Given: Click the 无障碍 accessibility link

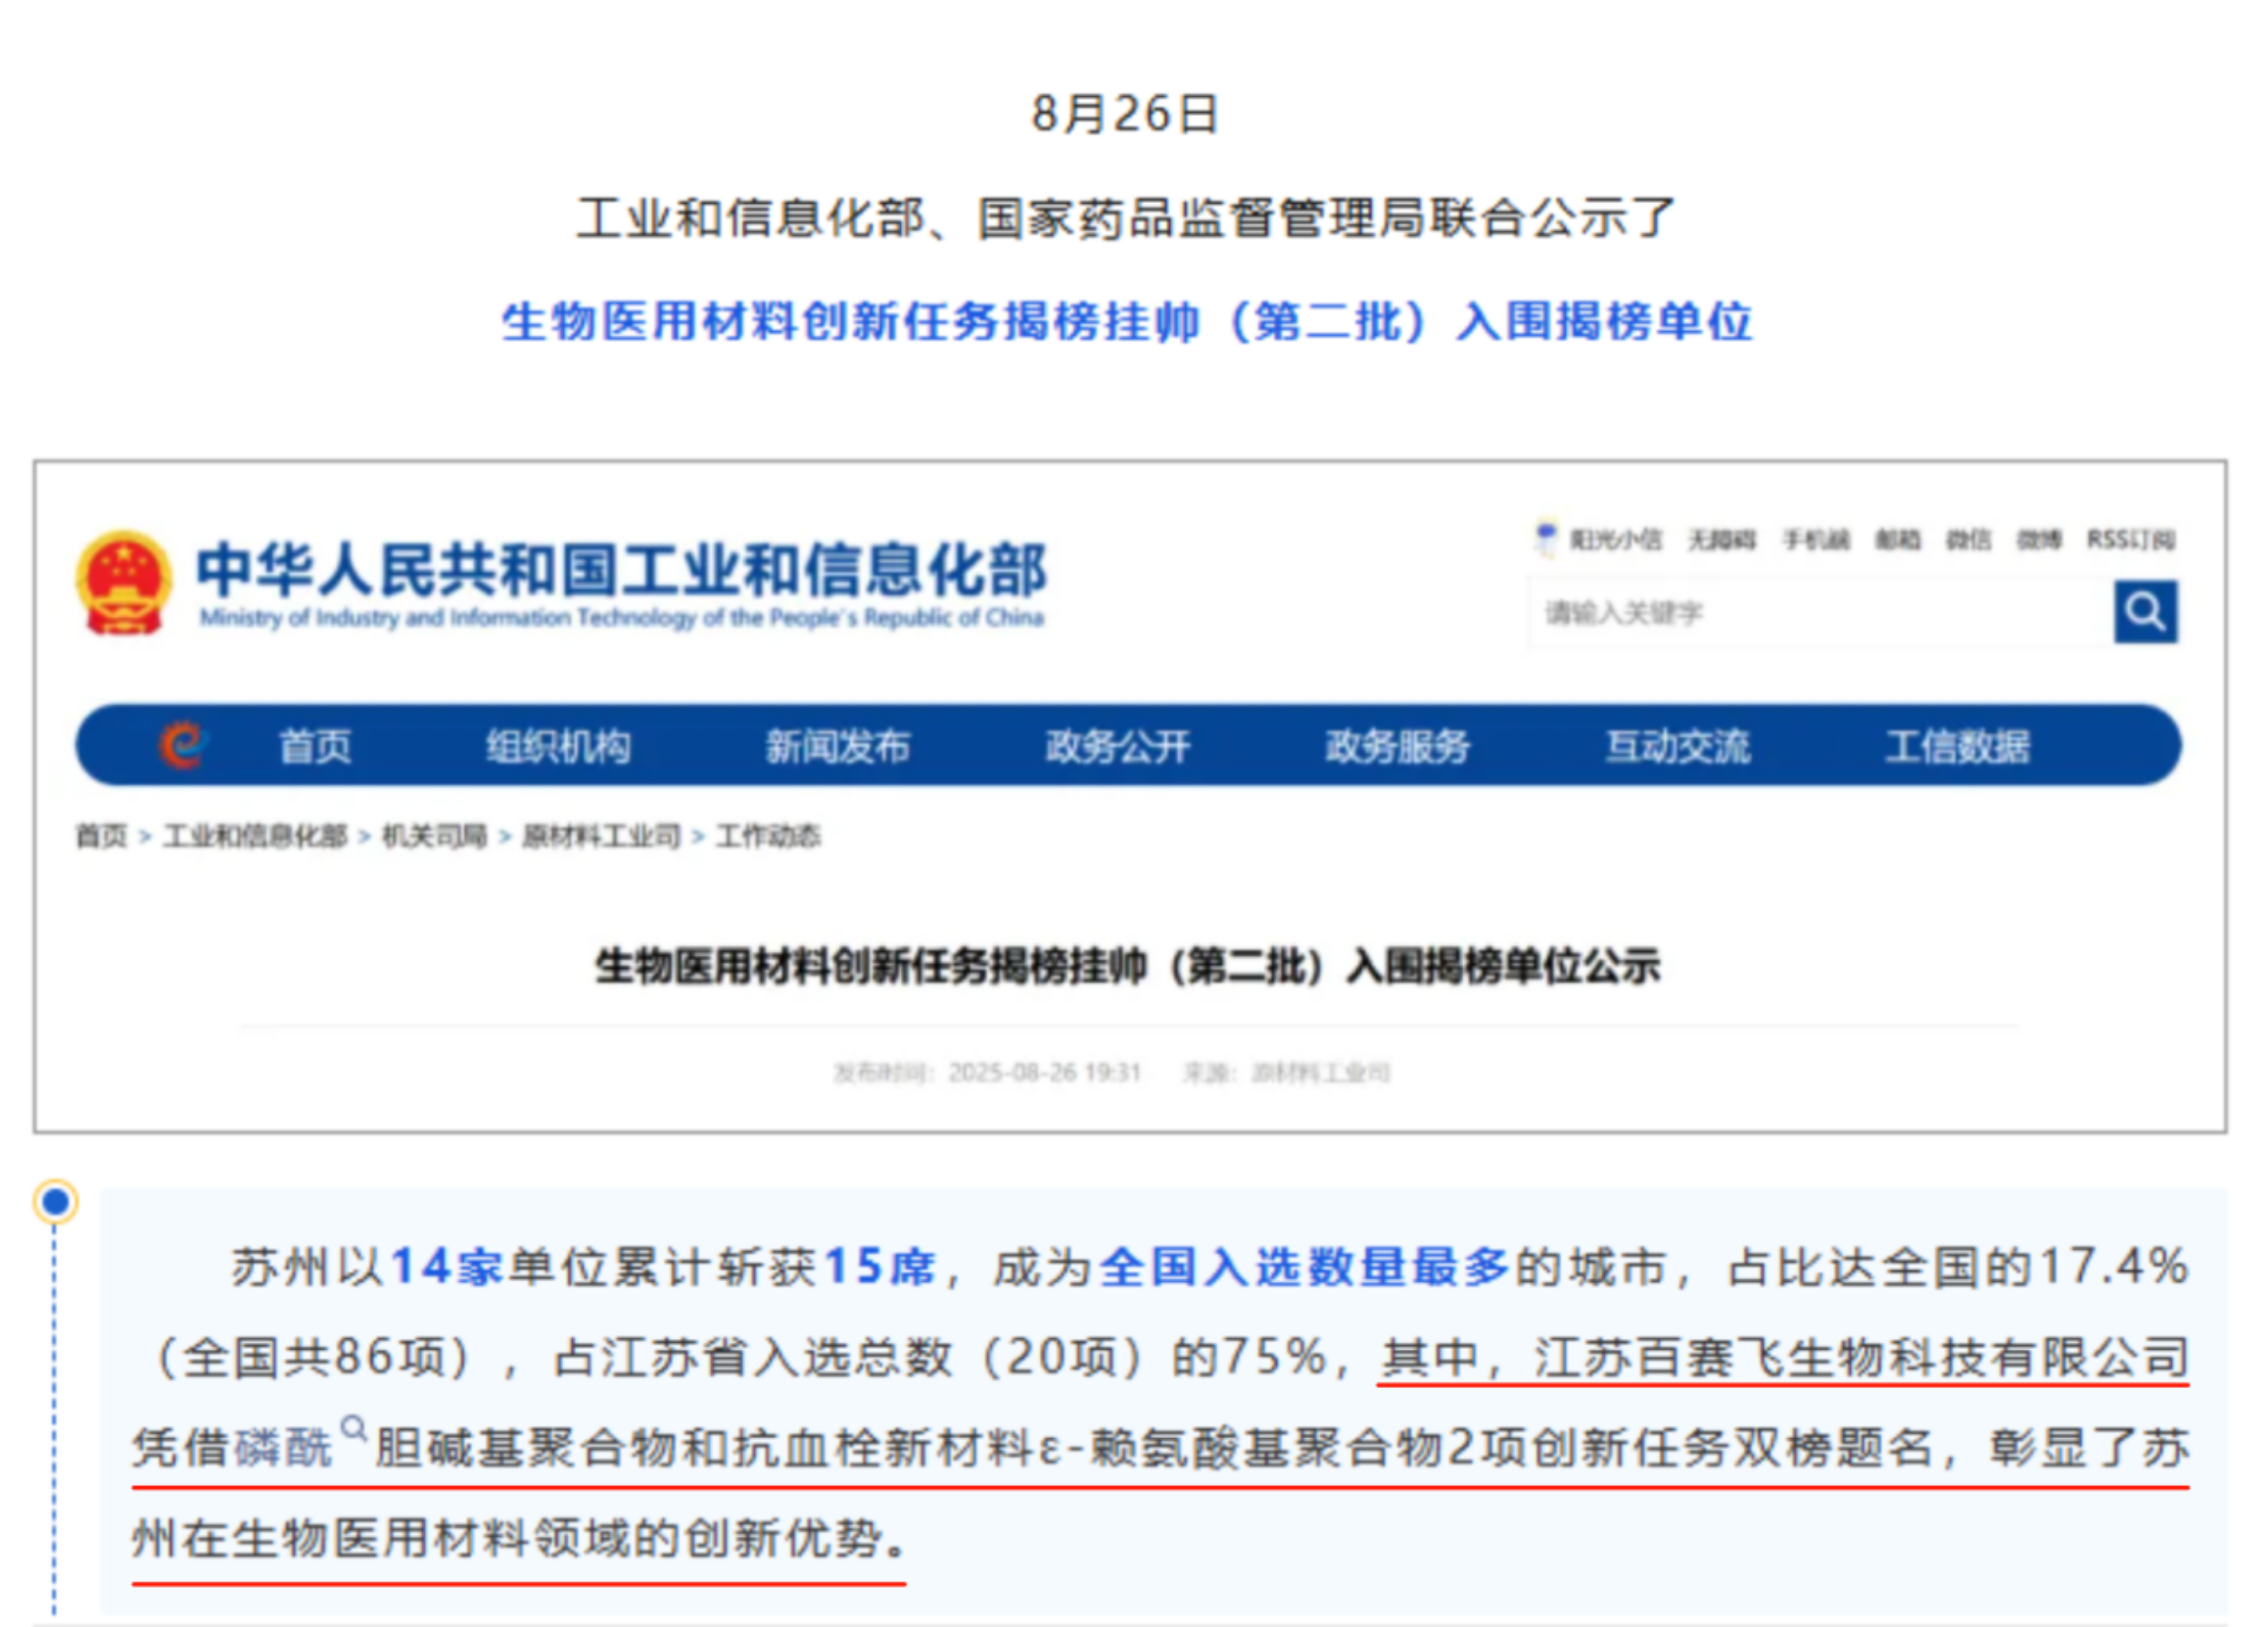Looking at the screenshot, I should click(x=1721, y=540).
